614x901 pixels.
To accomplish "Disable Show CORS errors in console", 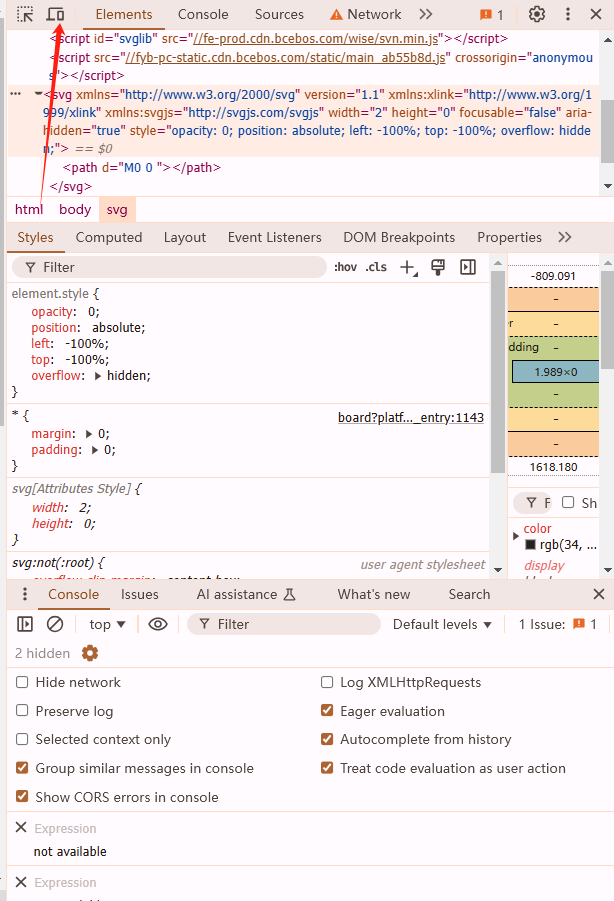I will click(x=22, y=796).
